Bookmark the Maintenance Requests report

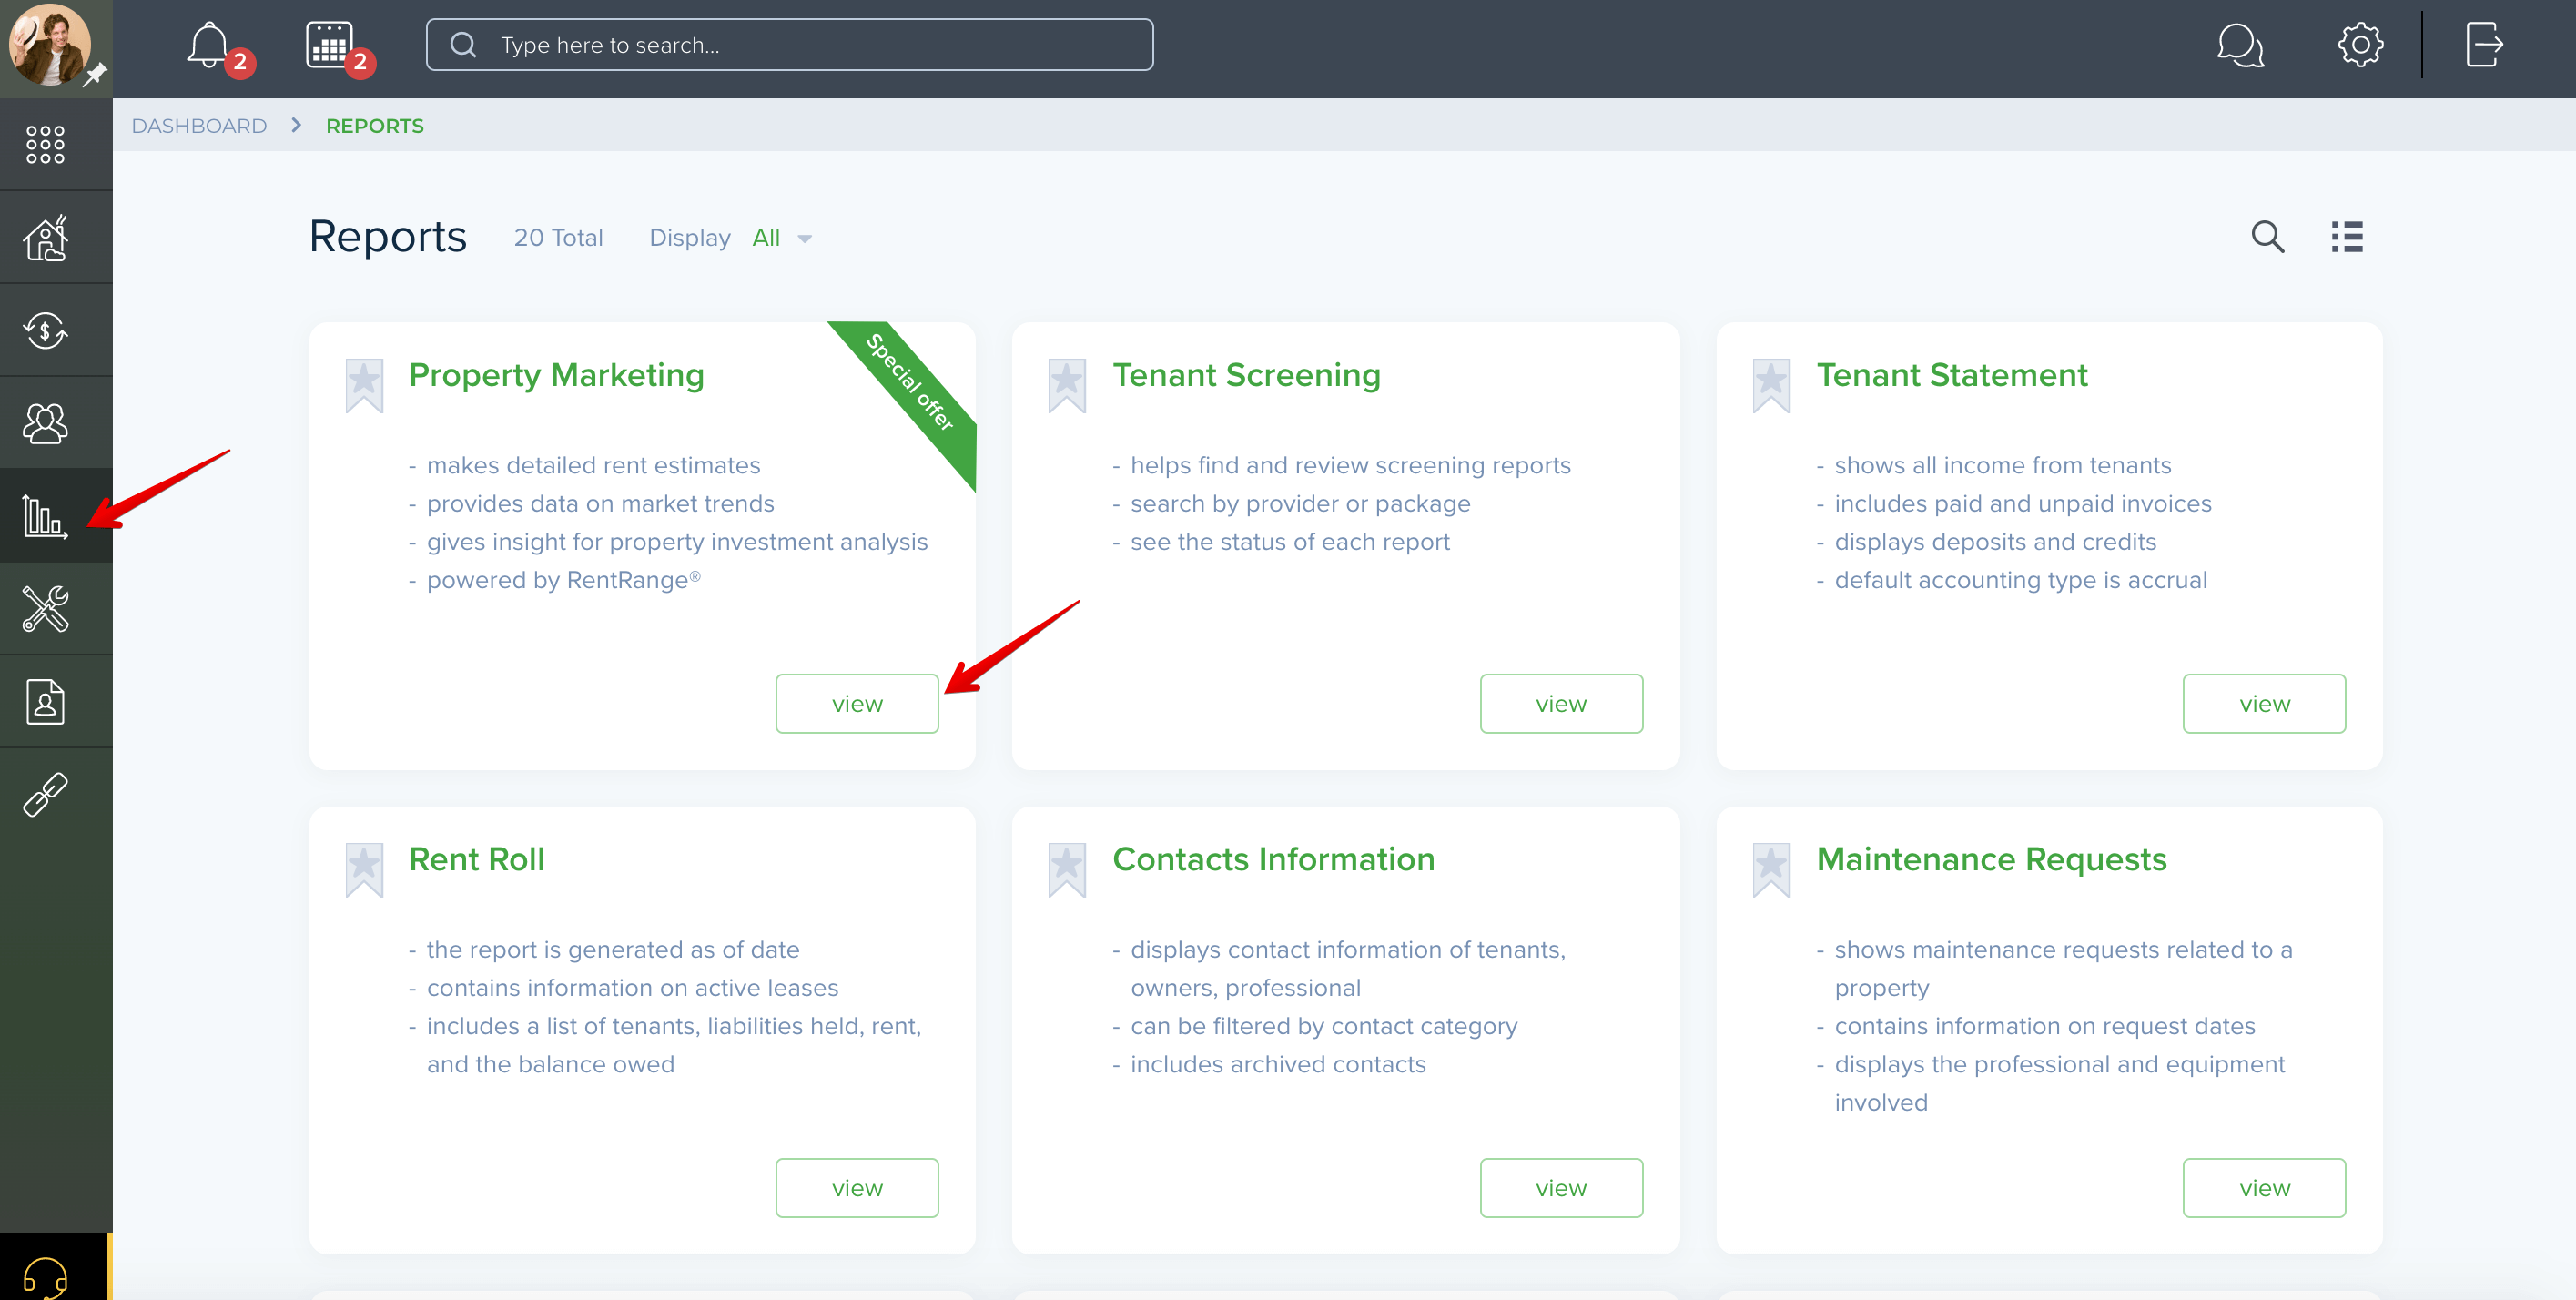pyautogui.click(x=1771, y=869)
